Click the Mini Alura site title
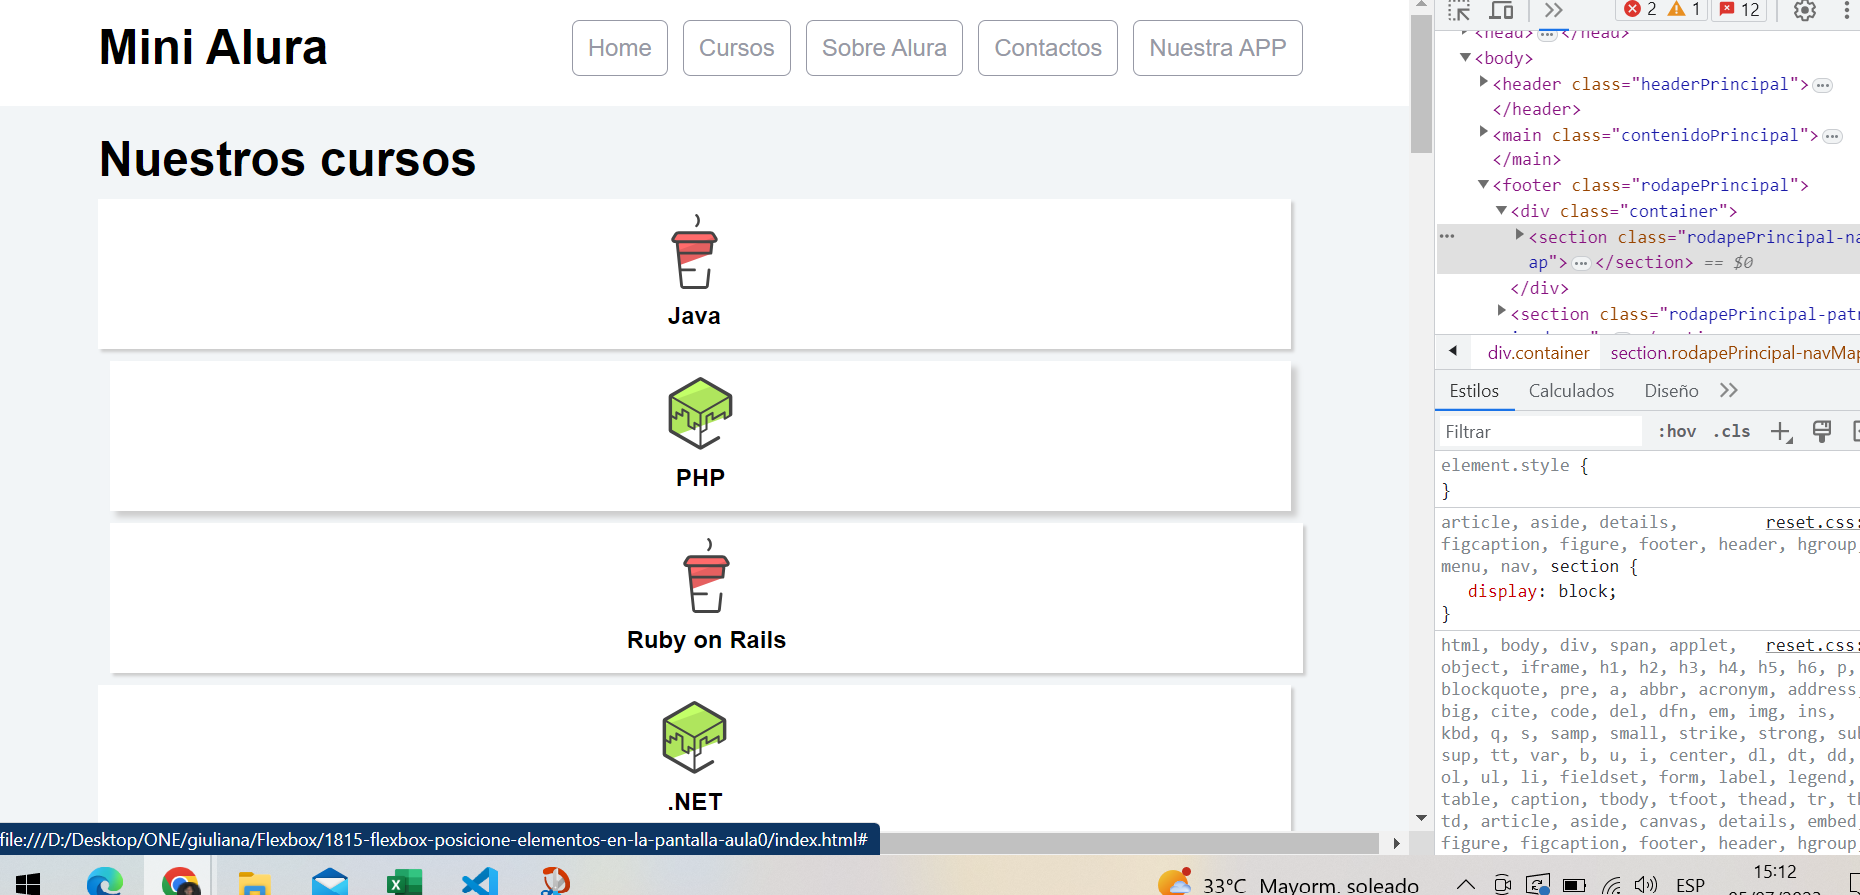Image resolution: width=1860 pixels, height=895 pixels. pos(213,48)
